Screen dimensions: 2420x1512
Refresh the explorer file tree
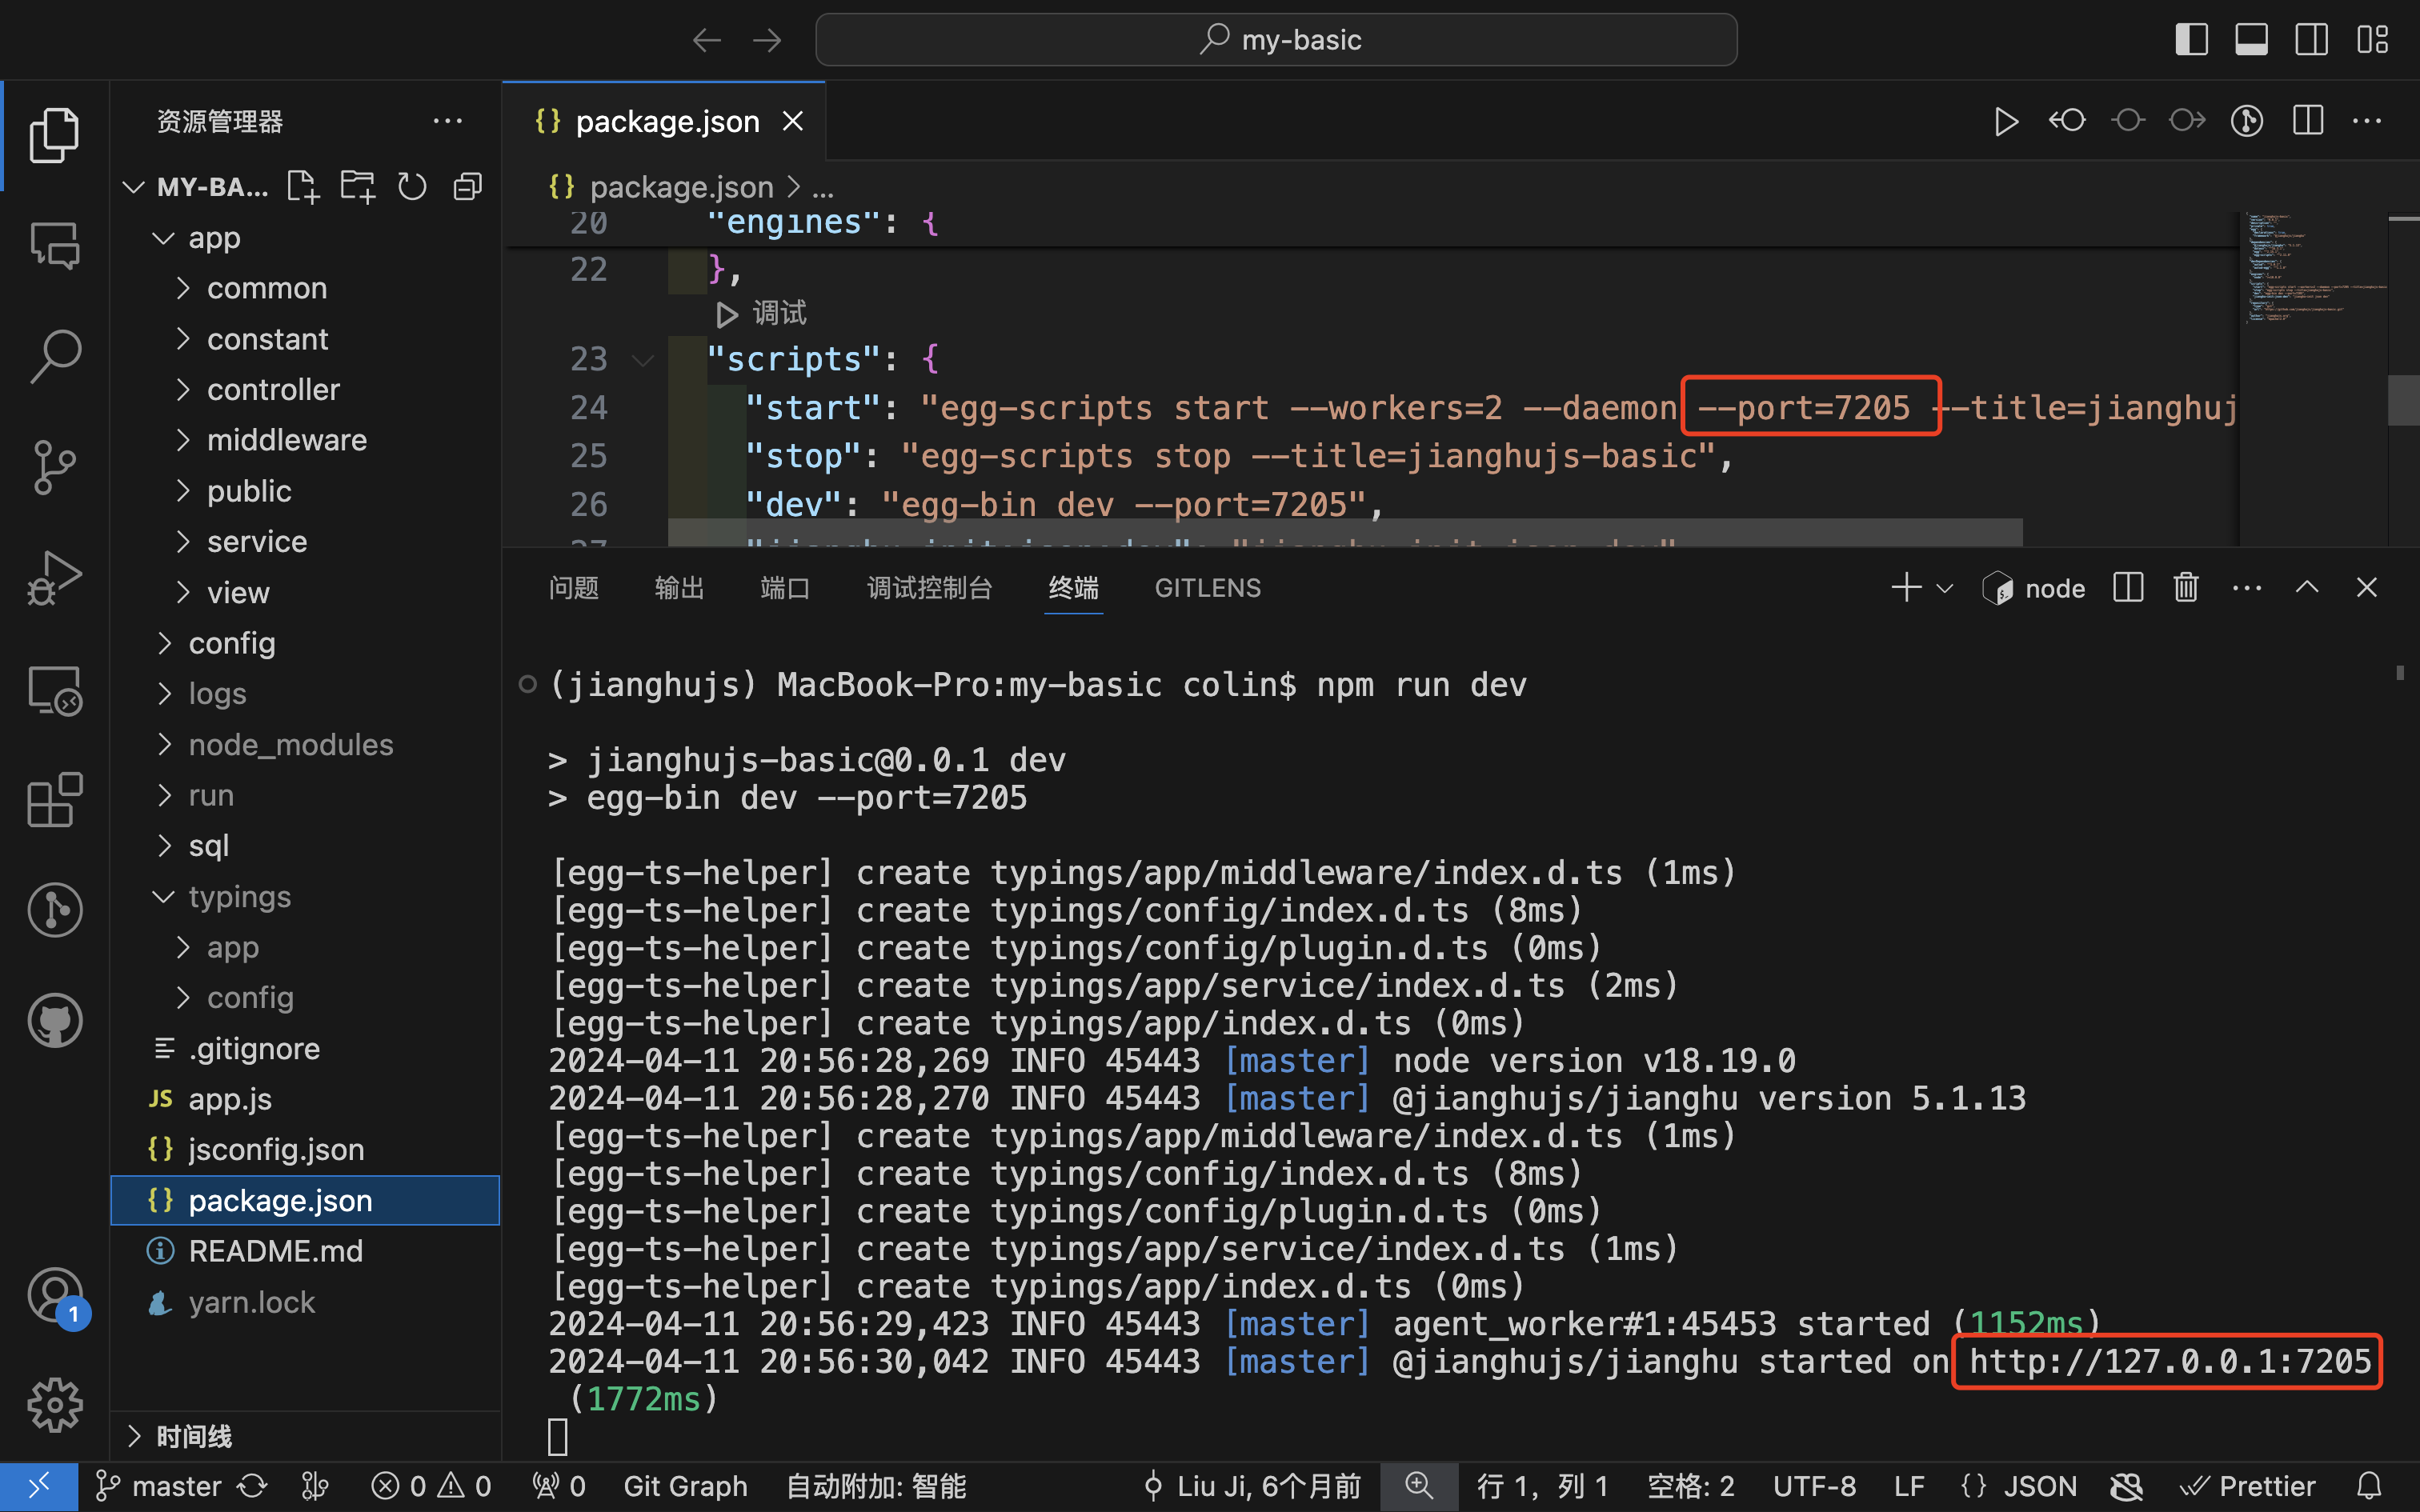click(x=412, y=187)
